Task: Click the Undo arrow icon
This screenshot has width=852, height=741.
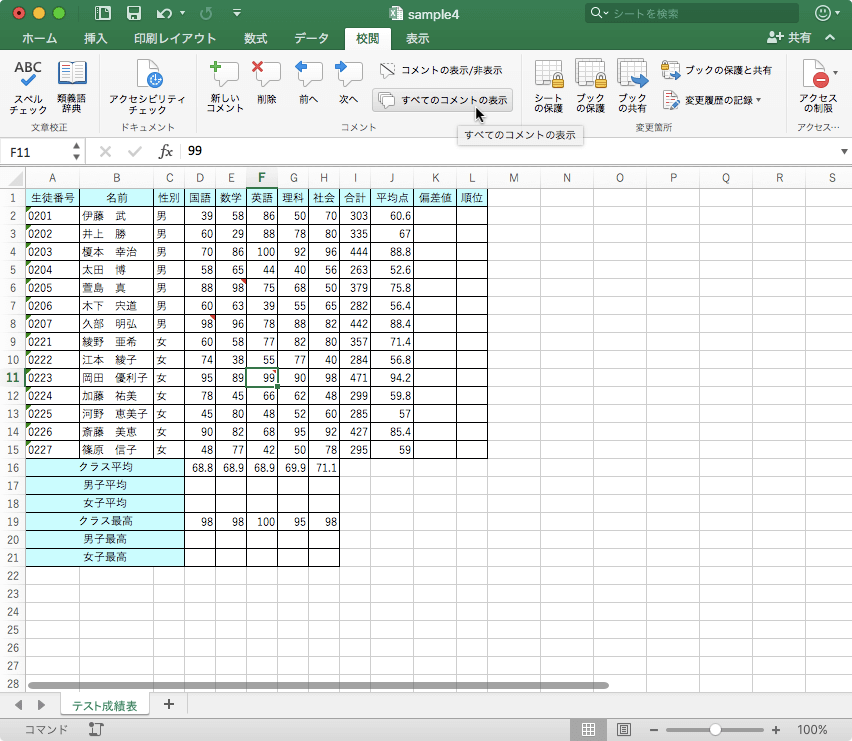Action: [x=164, y=13]
